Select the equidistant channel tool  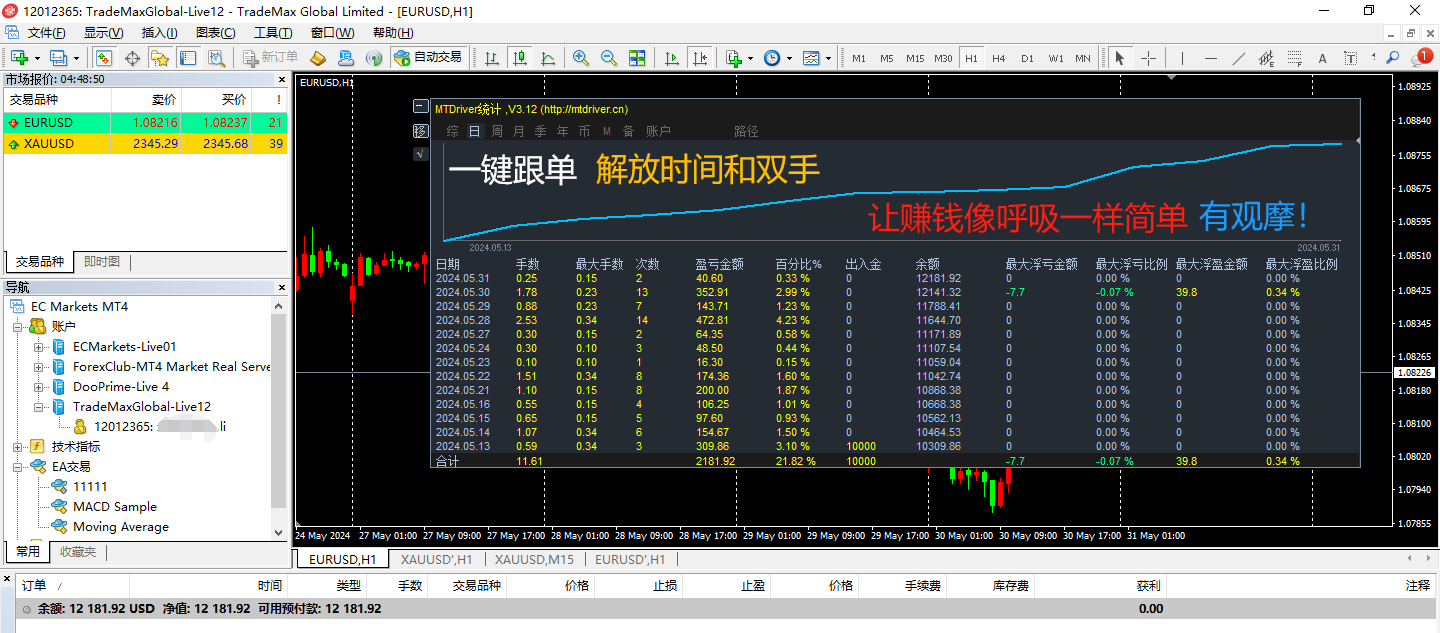[x=1267, y=58]
